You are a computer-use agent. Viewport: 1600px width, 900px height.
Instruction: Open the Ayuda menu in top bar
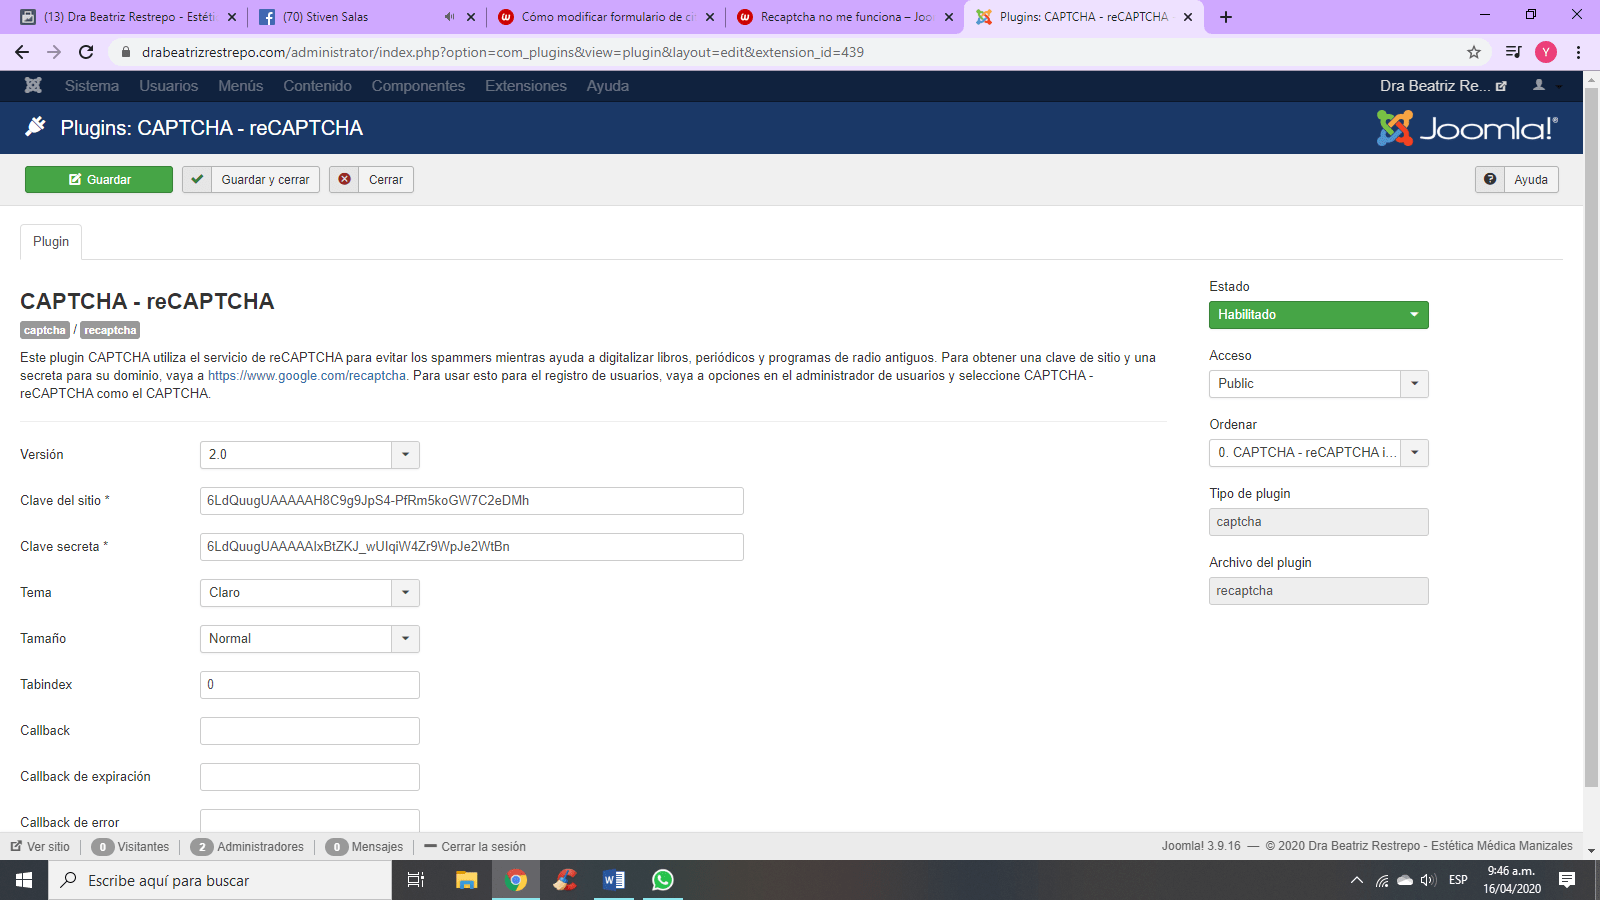coord(608,86)
